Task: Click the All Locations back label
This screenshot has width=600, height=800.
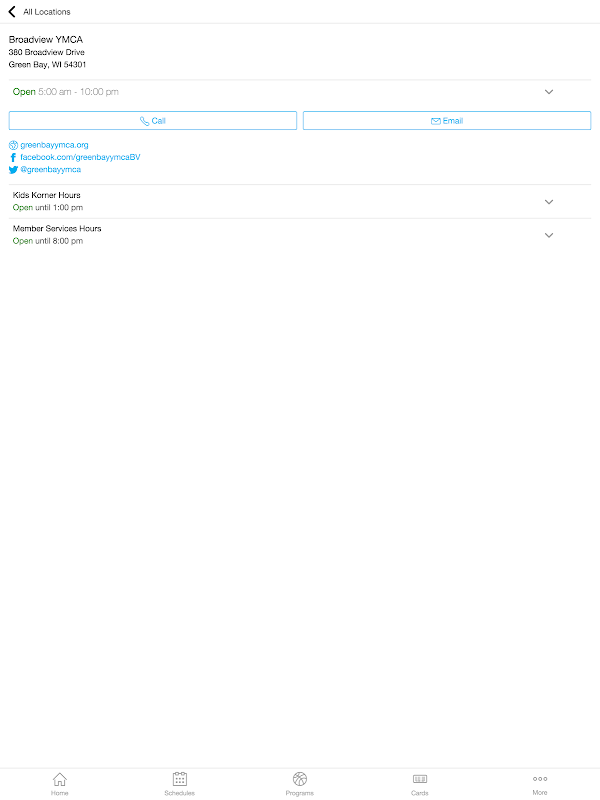Action: pos(47,12)
